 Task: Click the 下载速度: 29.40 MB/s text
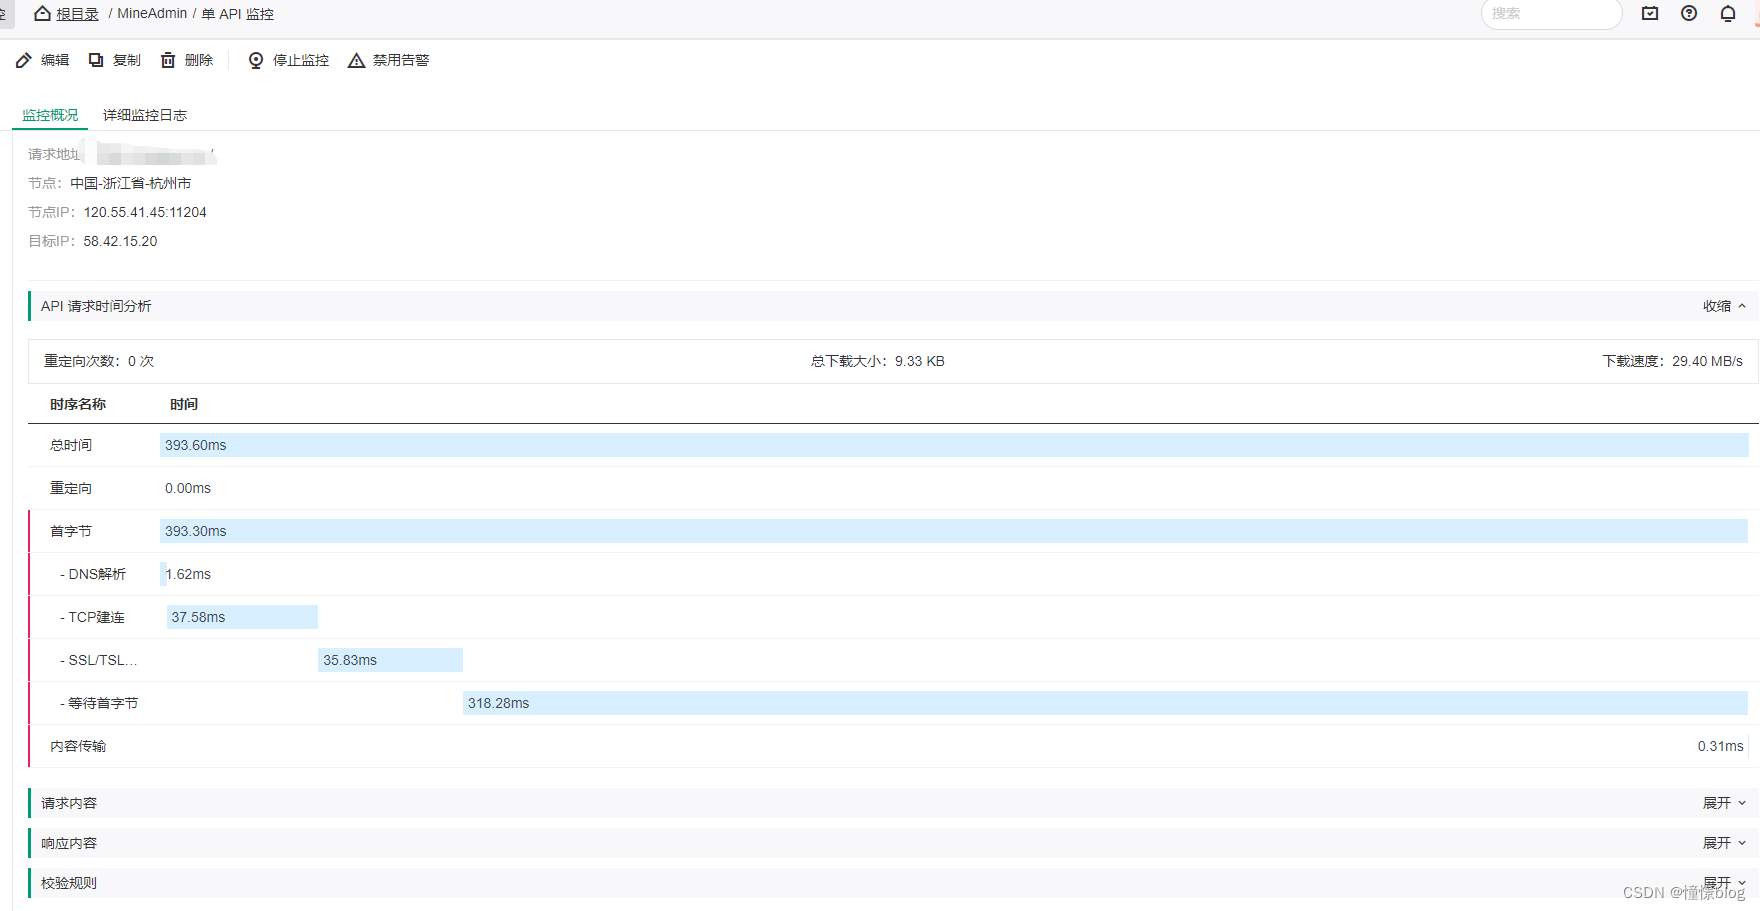[x=1672, y=361]
